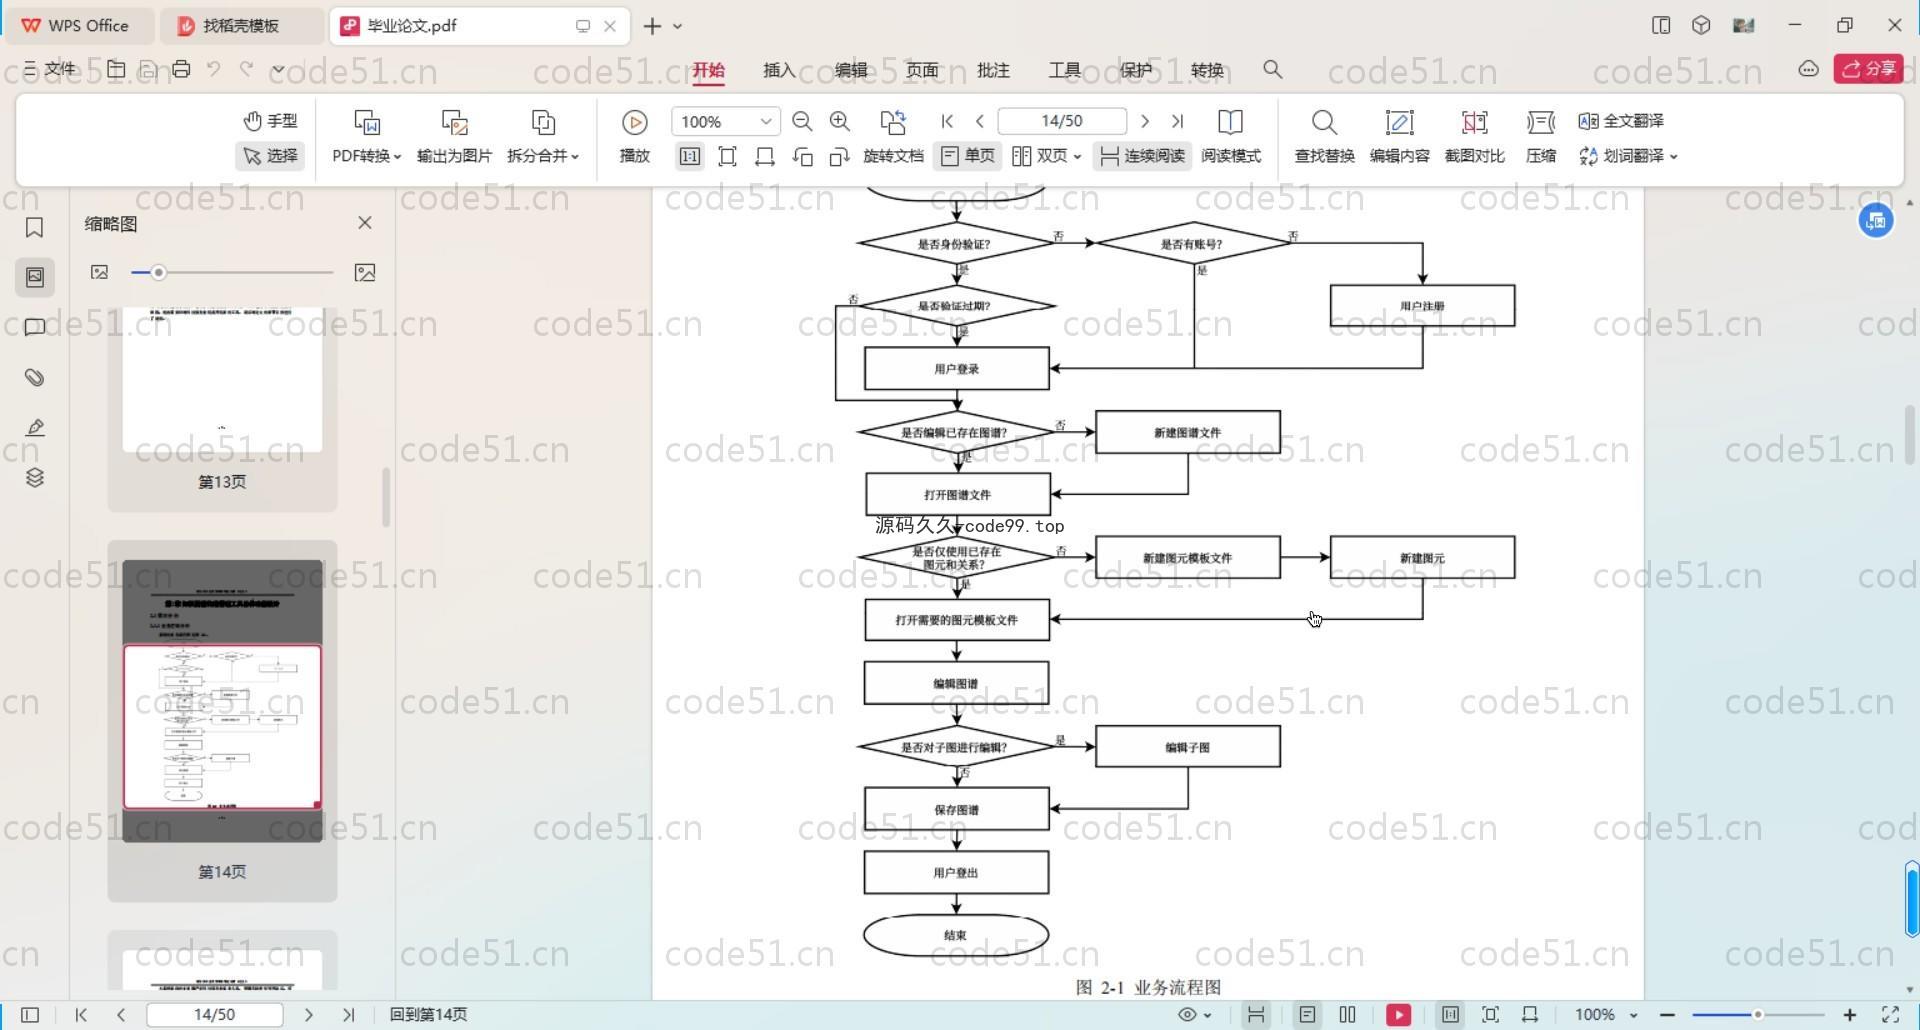The image size is (1920, 1030).
Task: Open the Protect ribbon tab
Action: 1136,70
